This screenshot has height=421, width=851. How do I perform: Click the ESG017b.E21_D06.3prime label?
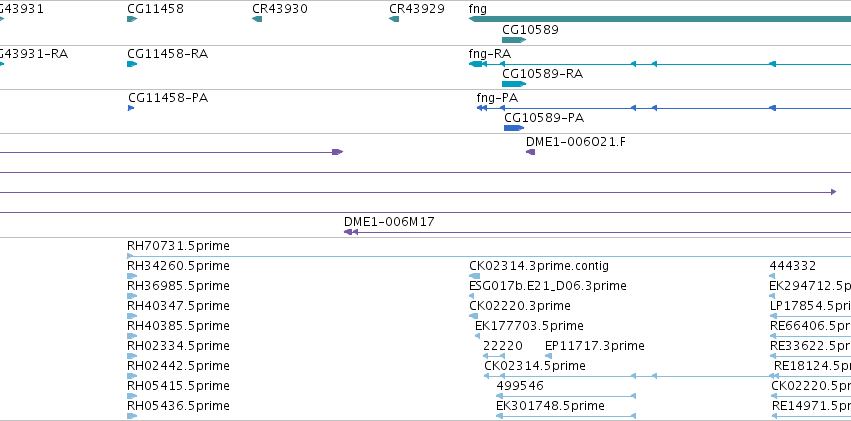click(548, 286)
